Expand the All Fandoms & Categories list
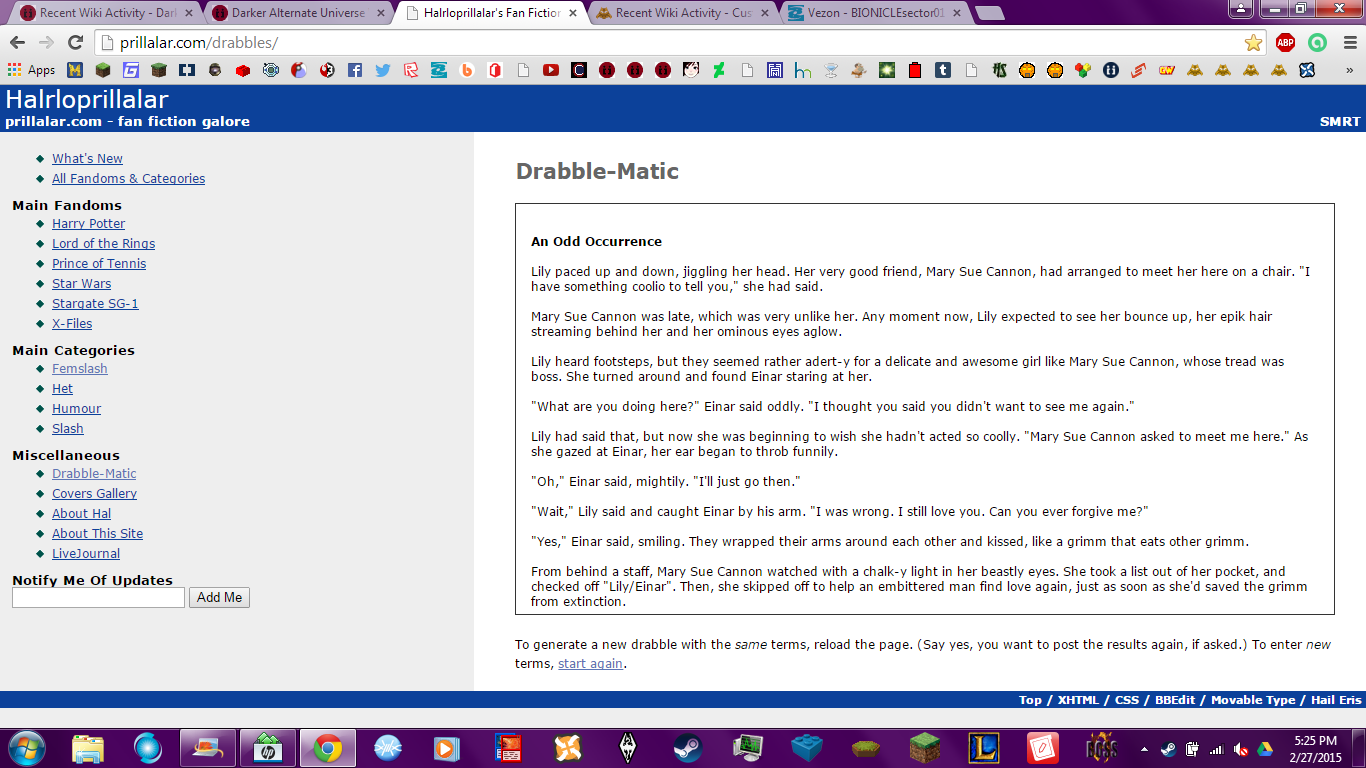The height and width of the screenshot is (768, 1366). (128, 178)
